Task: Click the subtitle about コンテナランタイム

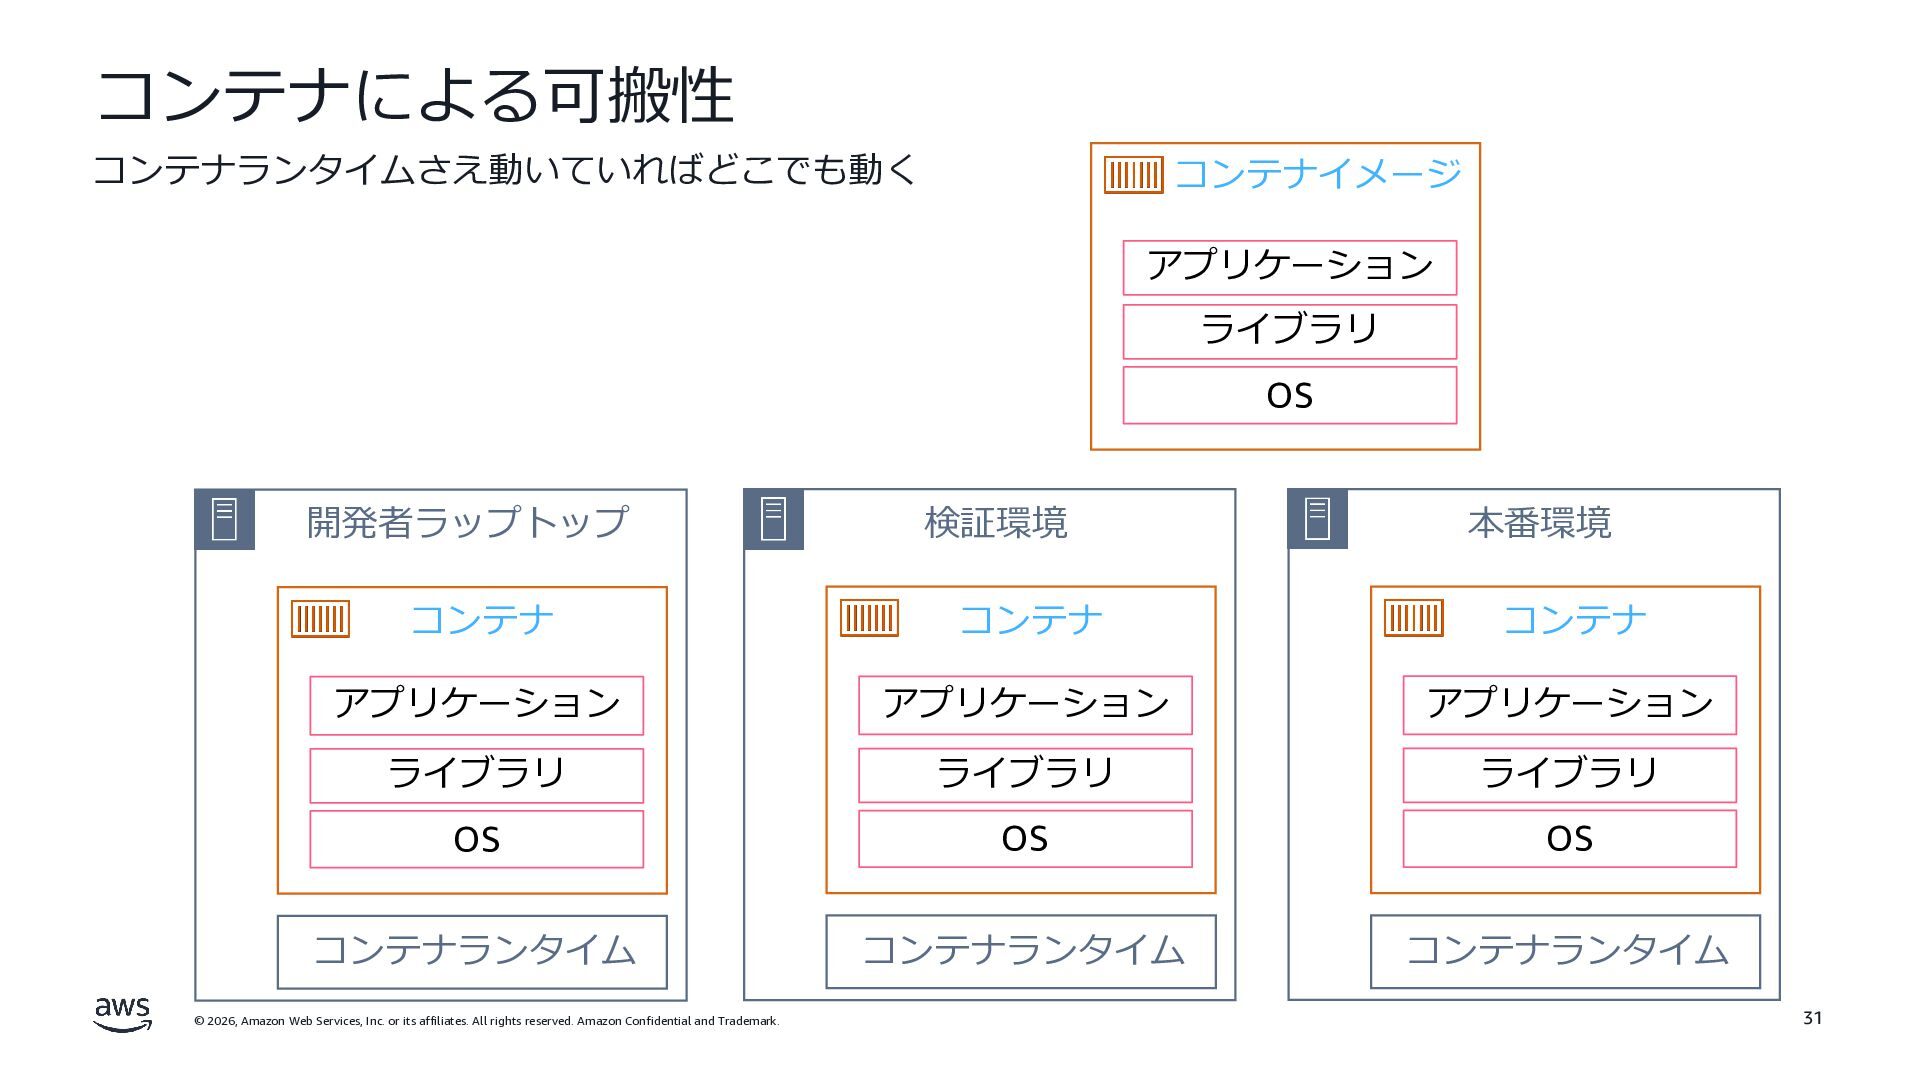Action: click(505, 170)
